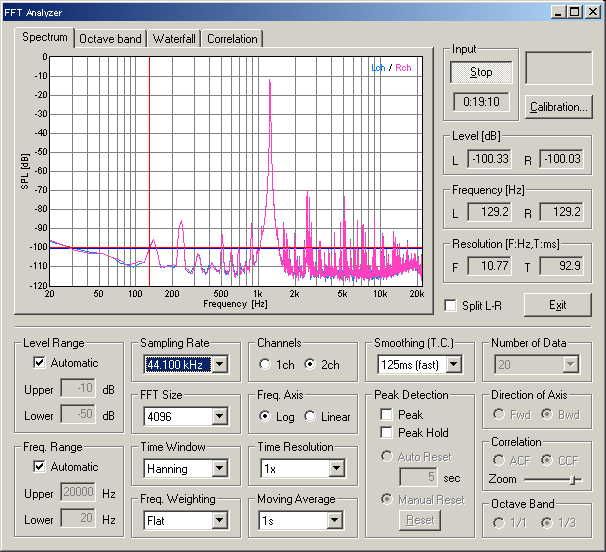Select the Correlation tab
The image size is (606, 552).
[232, 39]
